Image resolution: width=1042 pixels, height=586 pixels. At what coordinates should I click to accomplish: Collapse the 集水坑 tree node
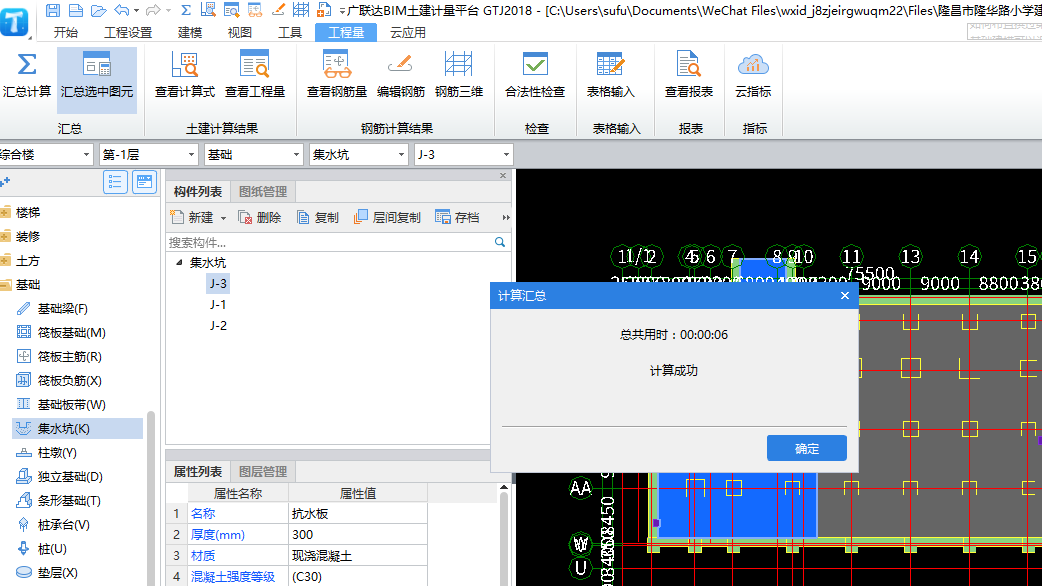coord(179,262)
